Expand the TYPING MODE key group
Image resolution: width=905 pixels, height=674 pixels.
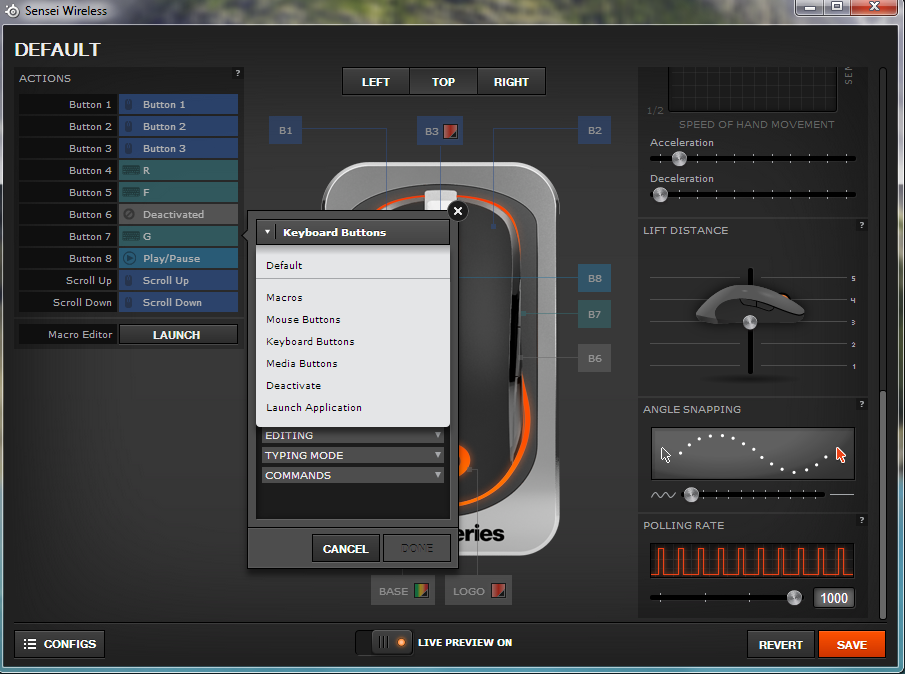(352, 456)
